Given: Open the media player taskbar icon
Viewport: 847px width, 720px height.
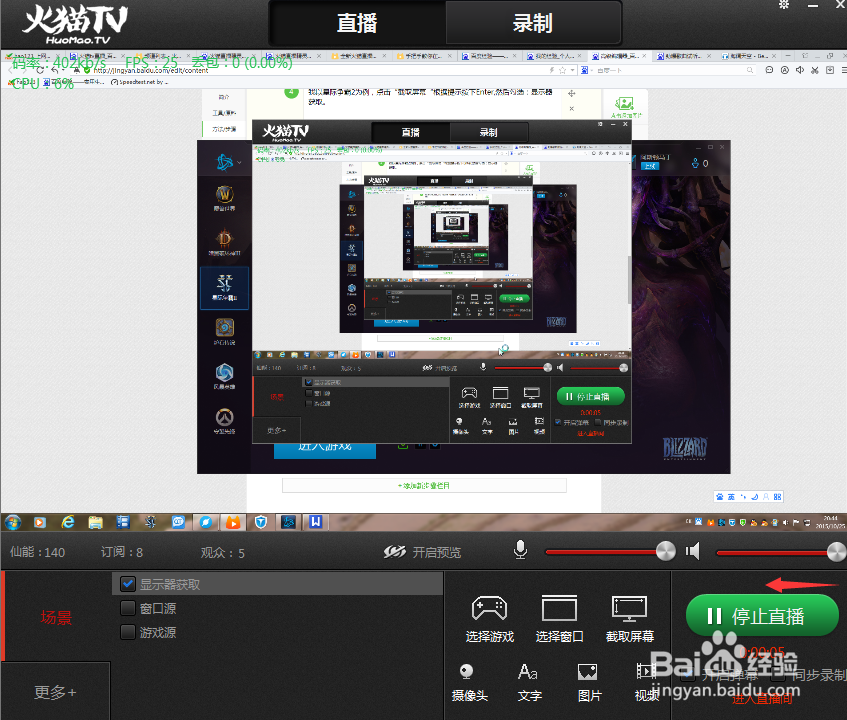Looking at the screenshot, I should pos(39,522).
